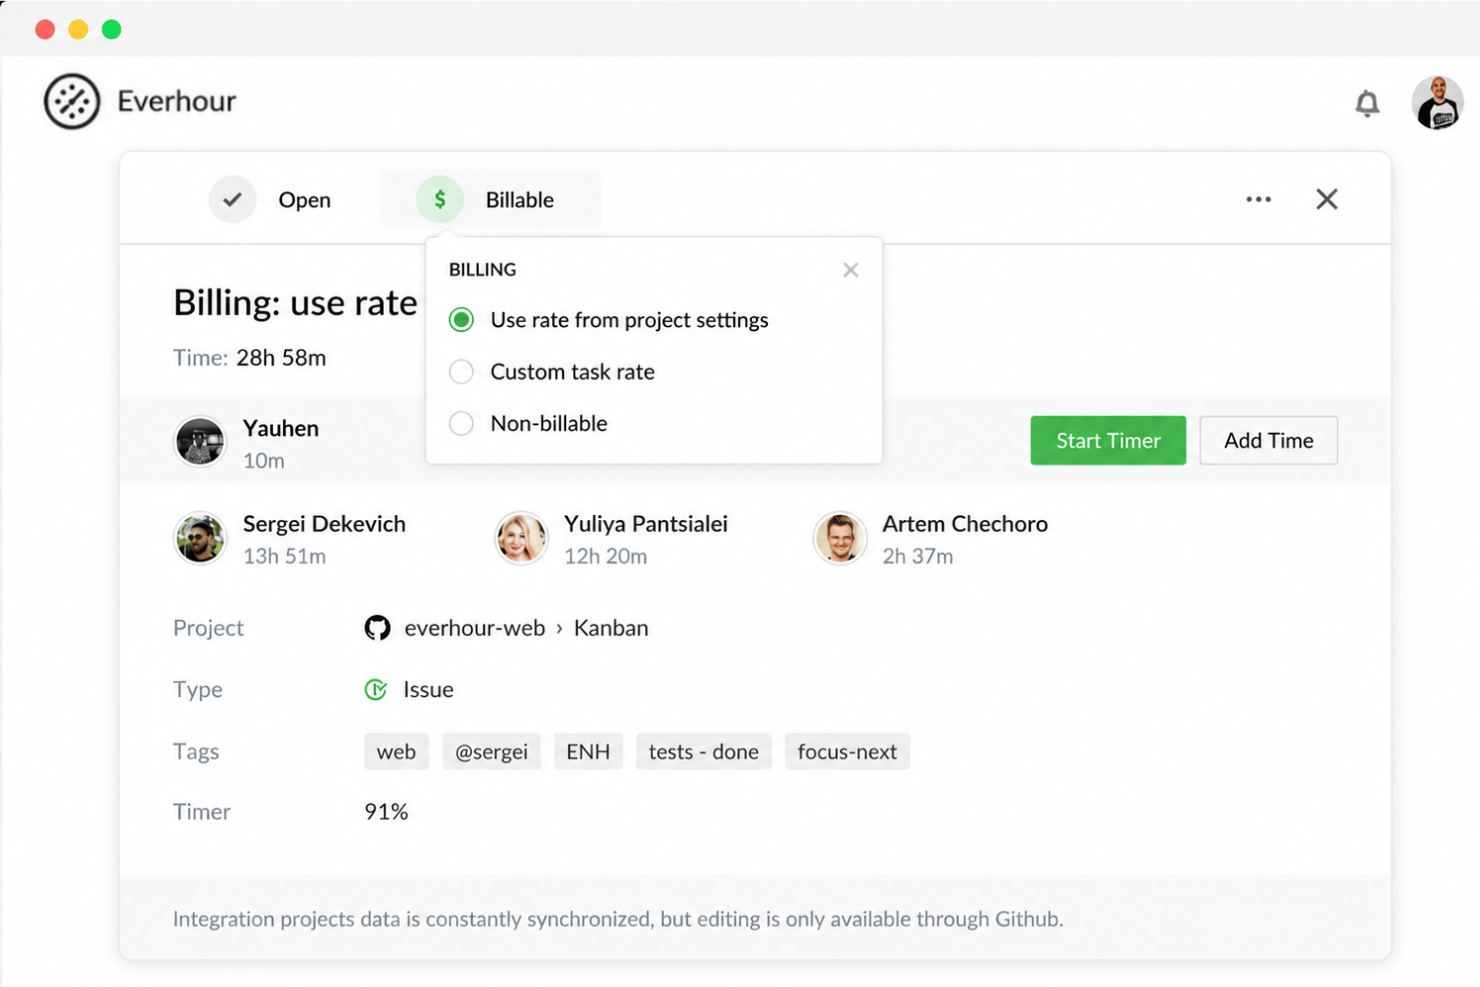Click the name Artem Chechoro
Viewport: 1480px width, 987px height.
click(965, 524)
